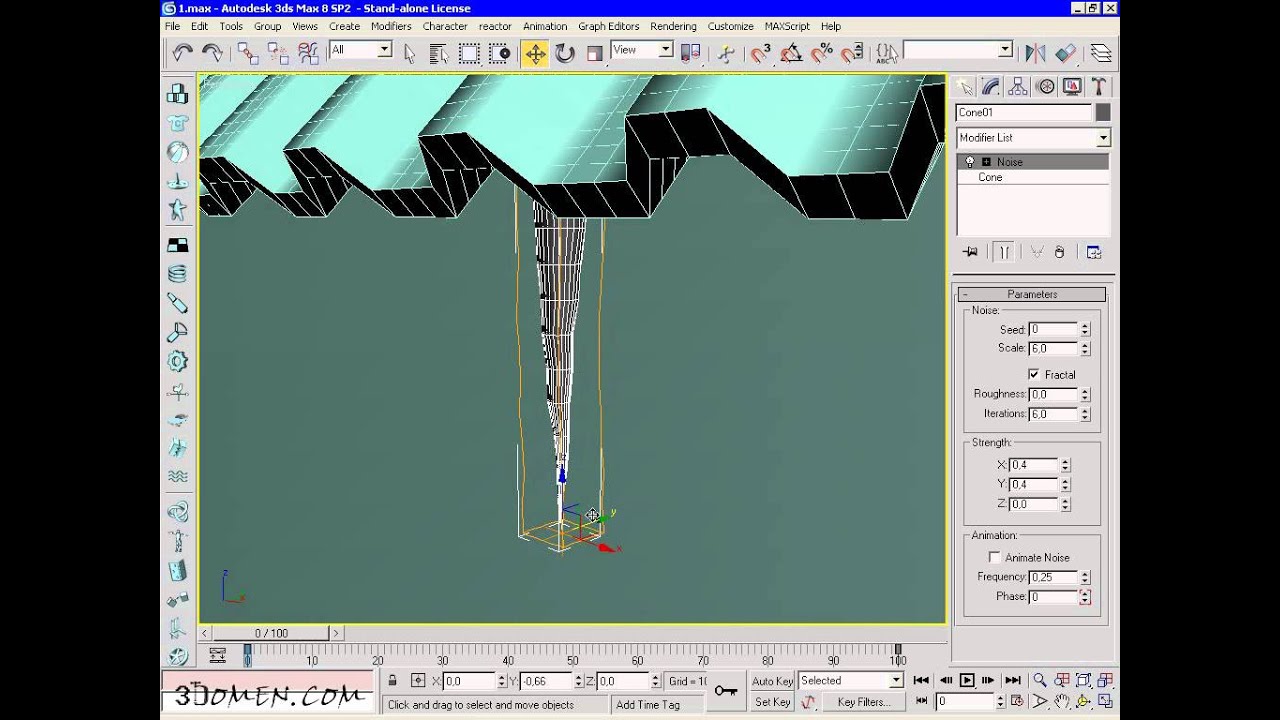Open the Customize menu
Image resolution: width=1280 pixels, height=720 pixels.
[x=730, y=26]
